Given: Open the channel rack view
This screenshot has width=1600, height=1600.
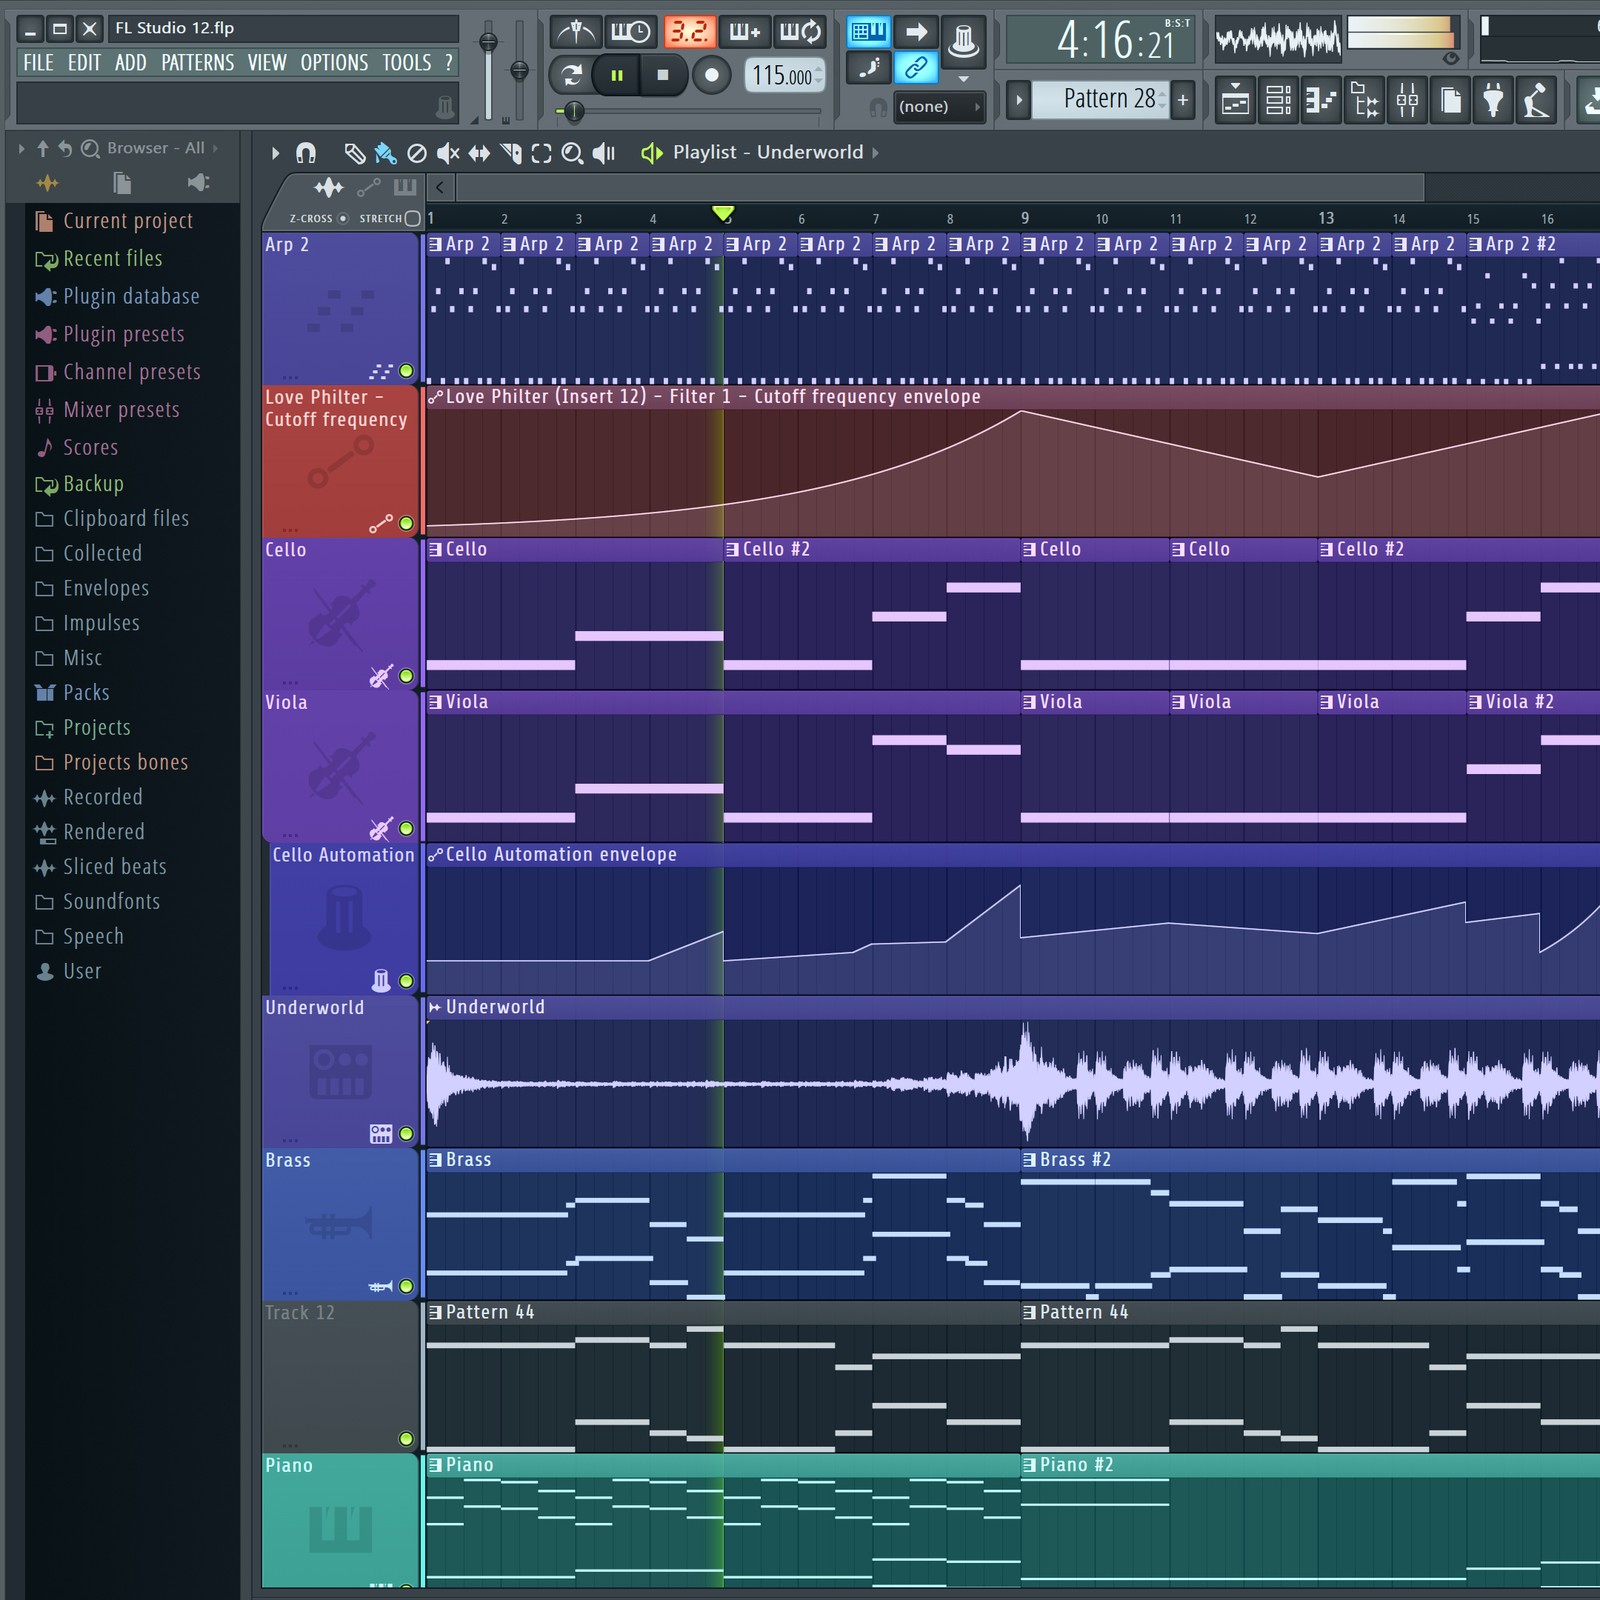Looking at the screenshot, I should point(1278,101).
